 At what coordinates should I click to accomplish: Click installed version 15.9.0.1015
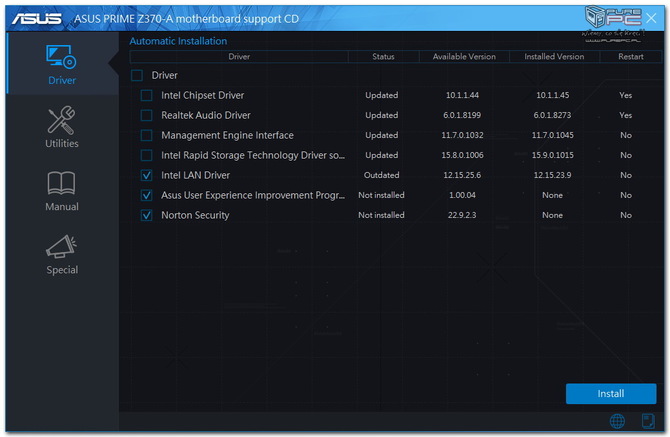pos(552,155)
